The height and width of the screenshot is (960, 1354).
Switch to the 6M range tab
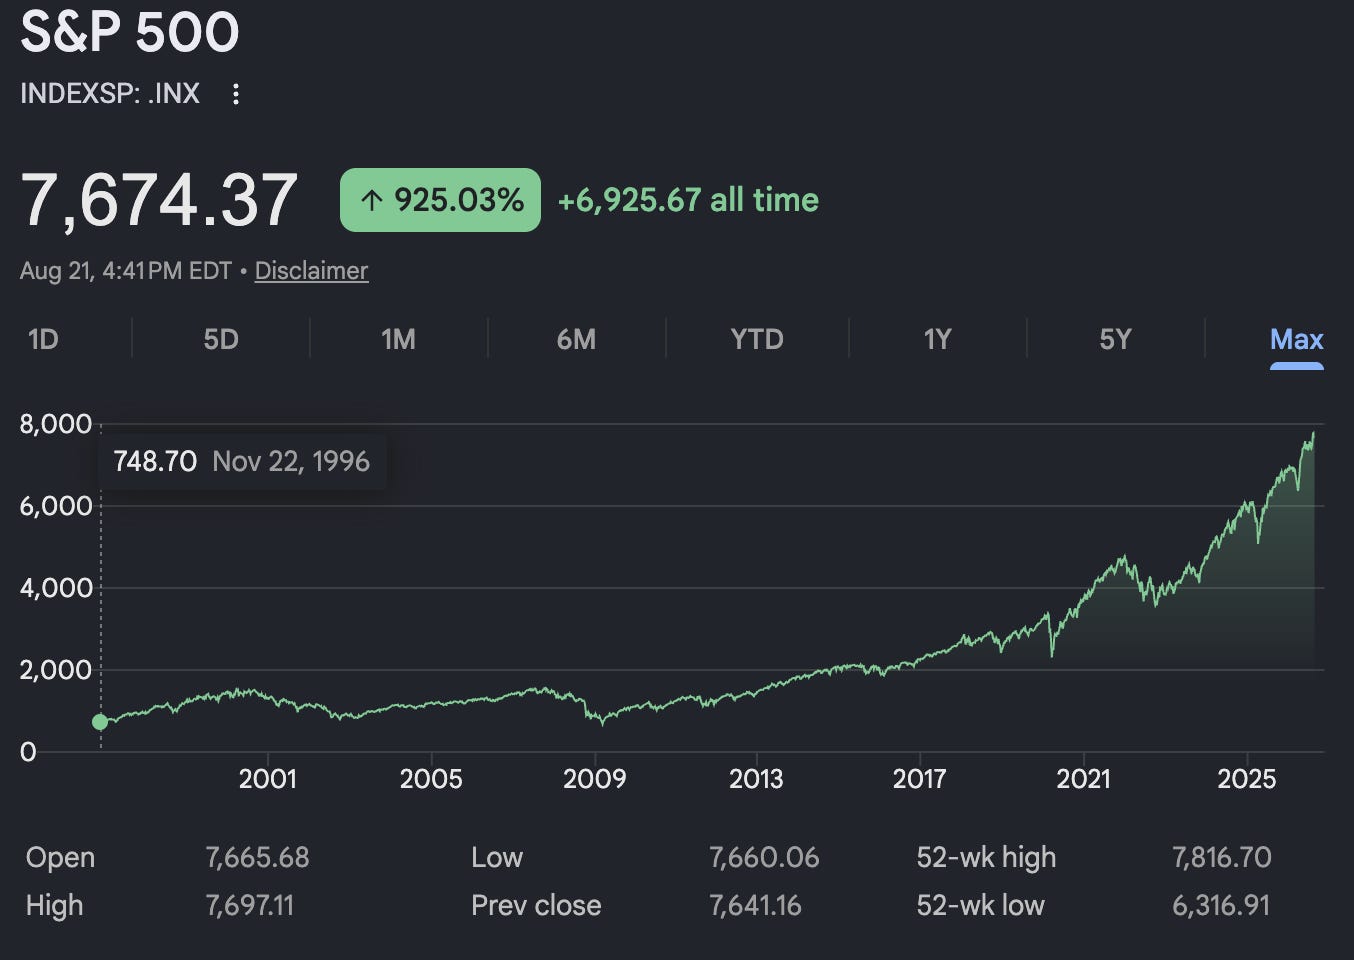576,340
